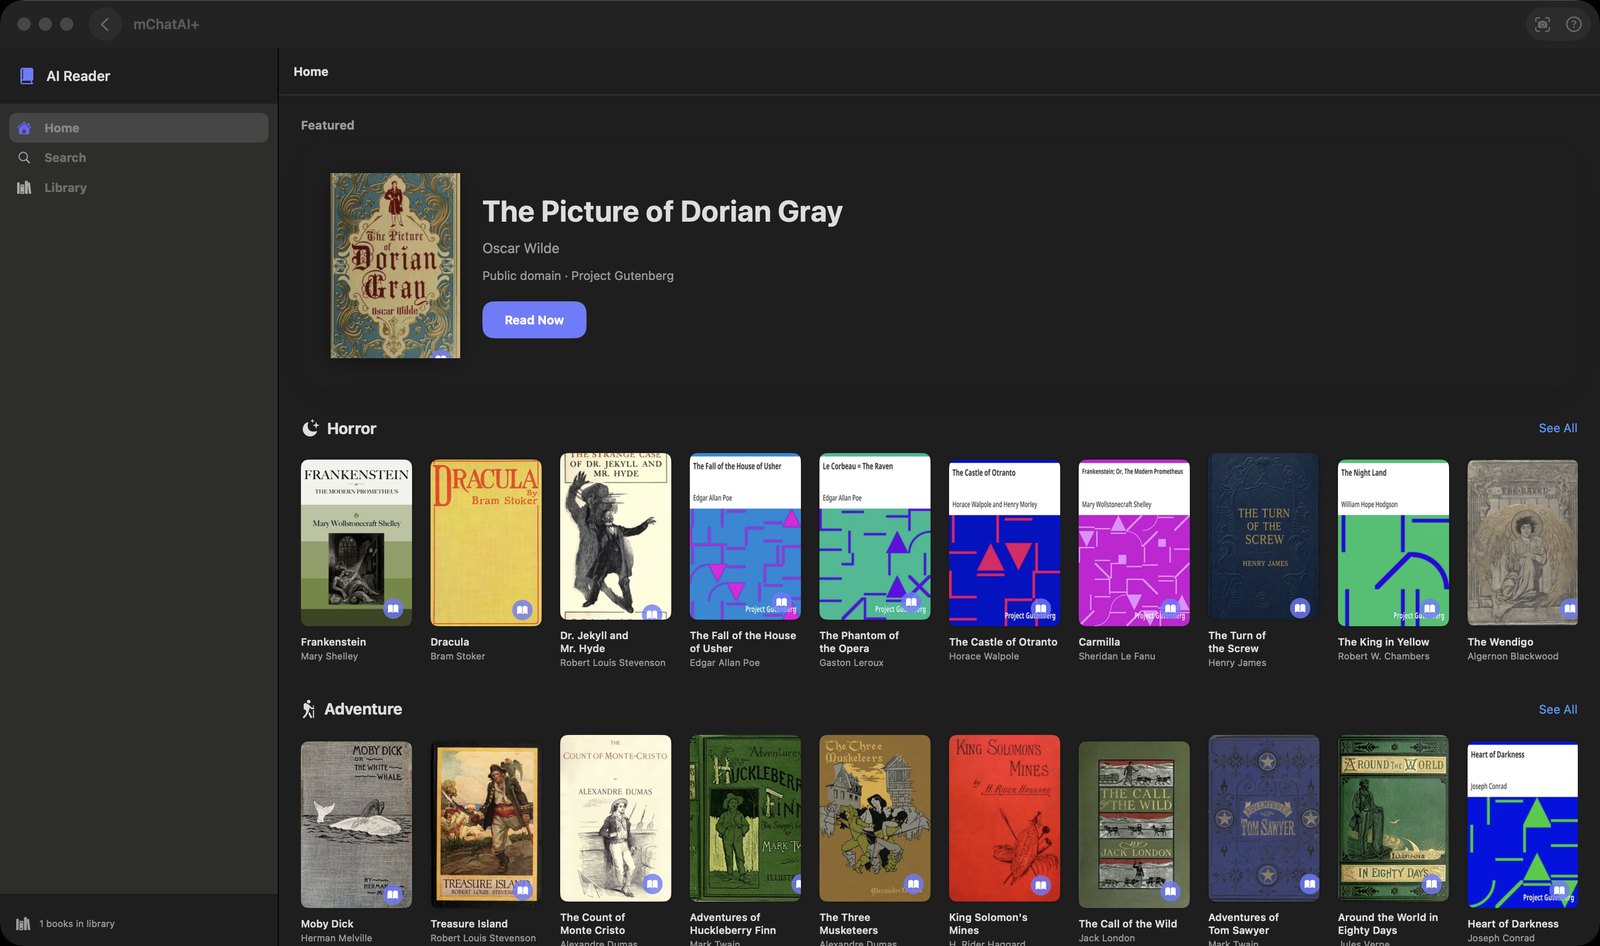Select the Library item in sidebar
Image resolution: width=1600 pixels, height=946 pixels.
pos(138,188)
